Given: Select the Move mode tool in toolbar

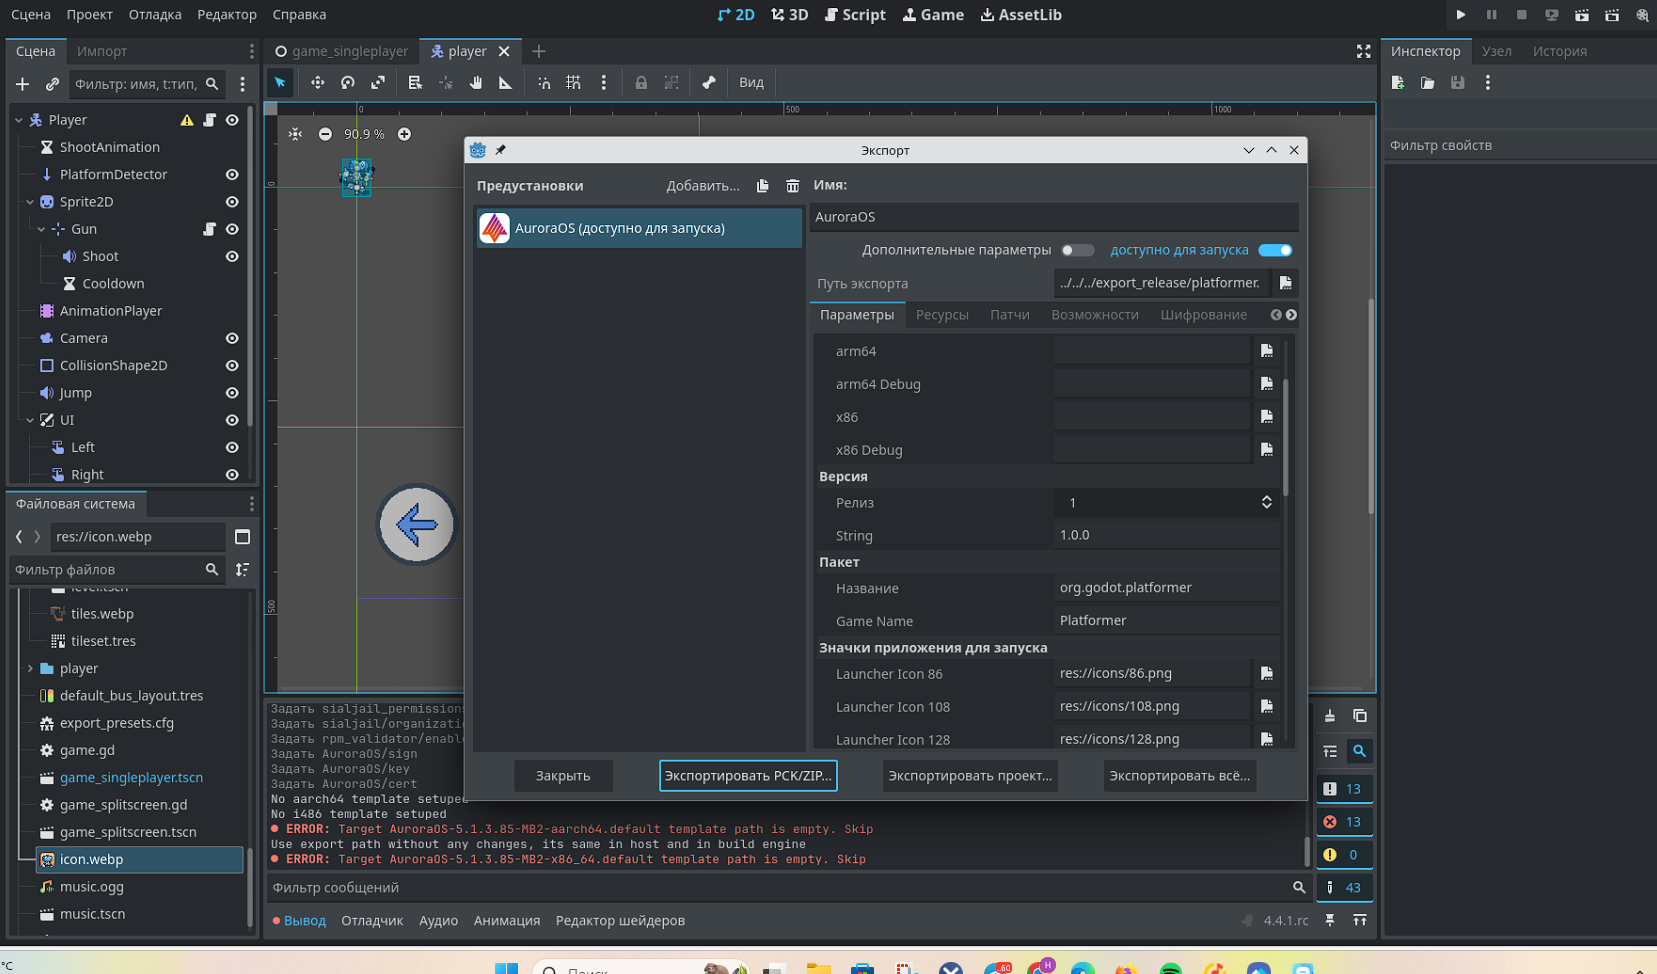Looking at the screenshot, I should click(x=317, y=83).
